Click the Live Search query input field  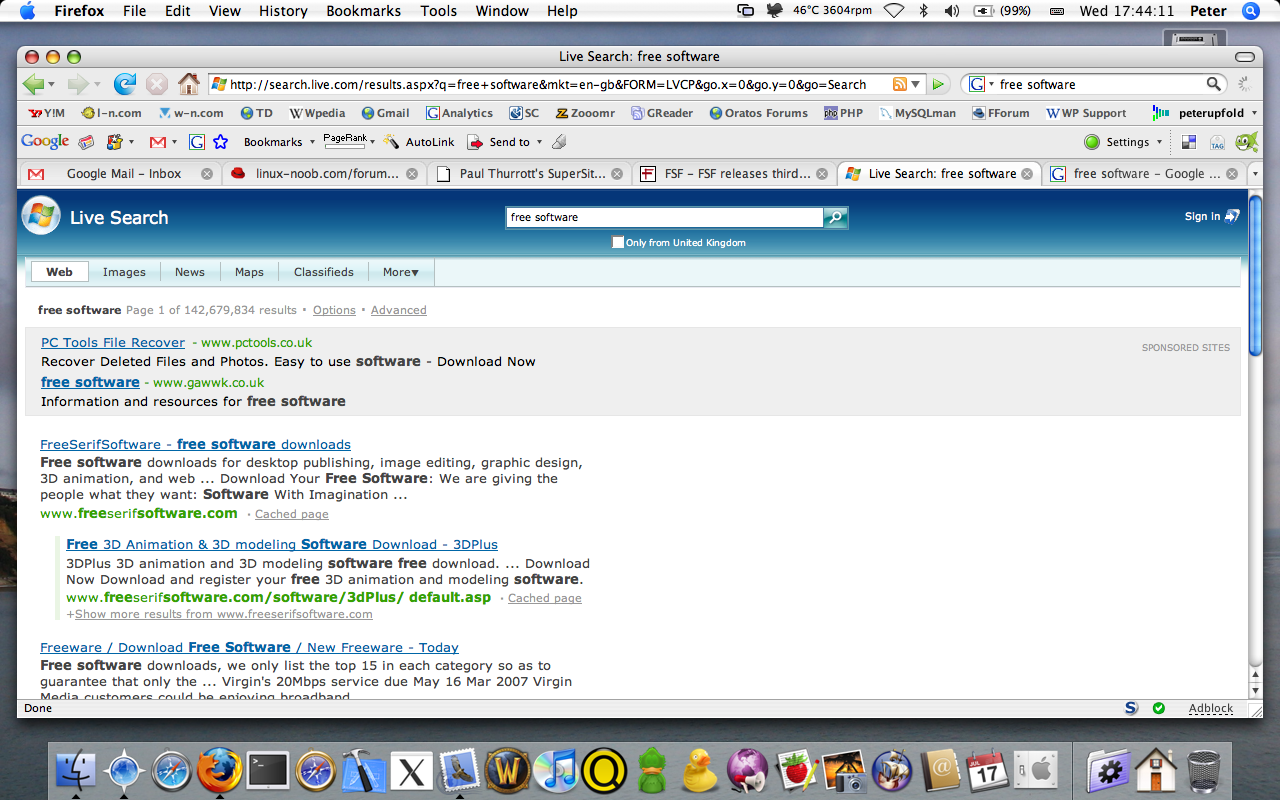pos(665,217)
